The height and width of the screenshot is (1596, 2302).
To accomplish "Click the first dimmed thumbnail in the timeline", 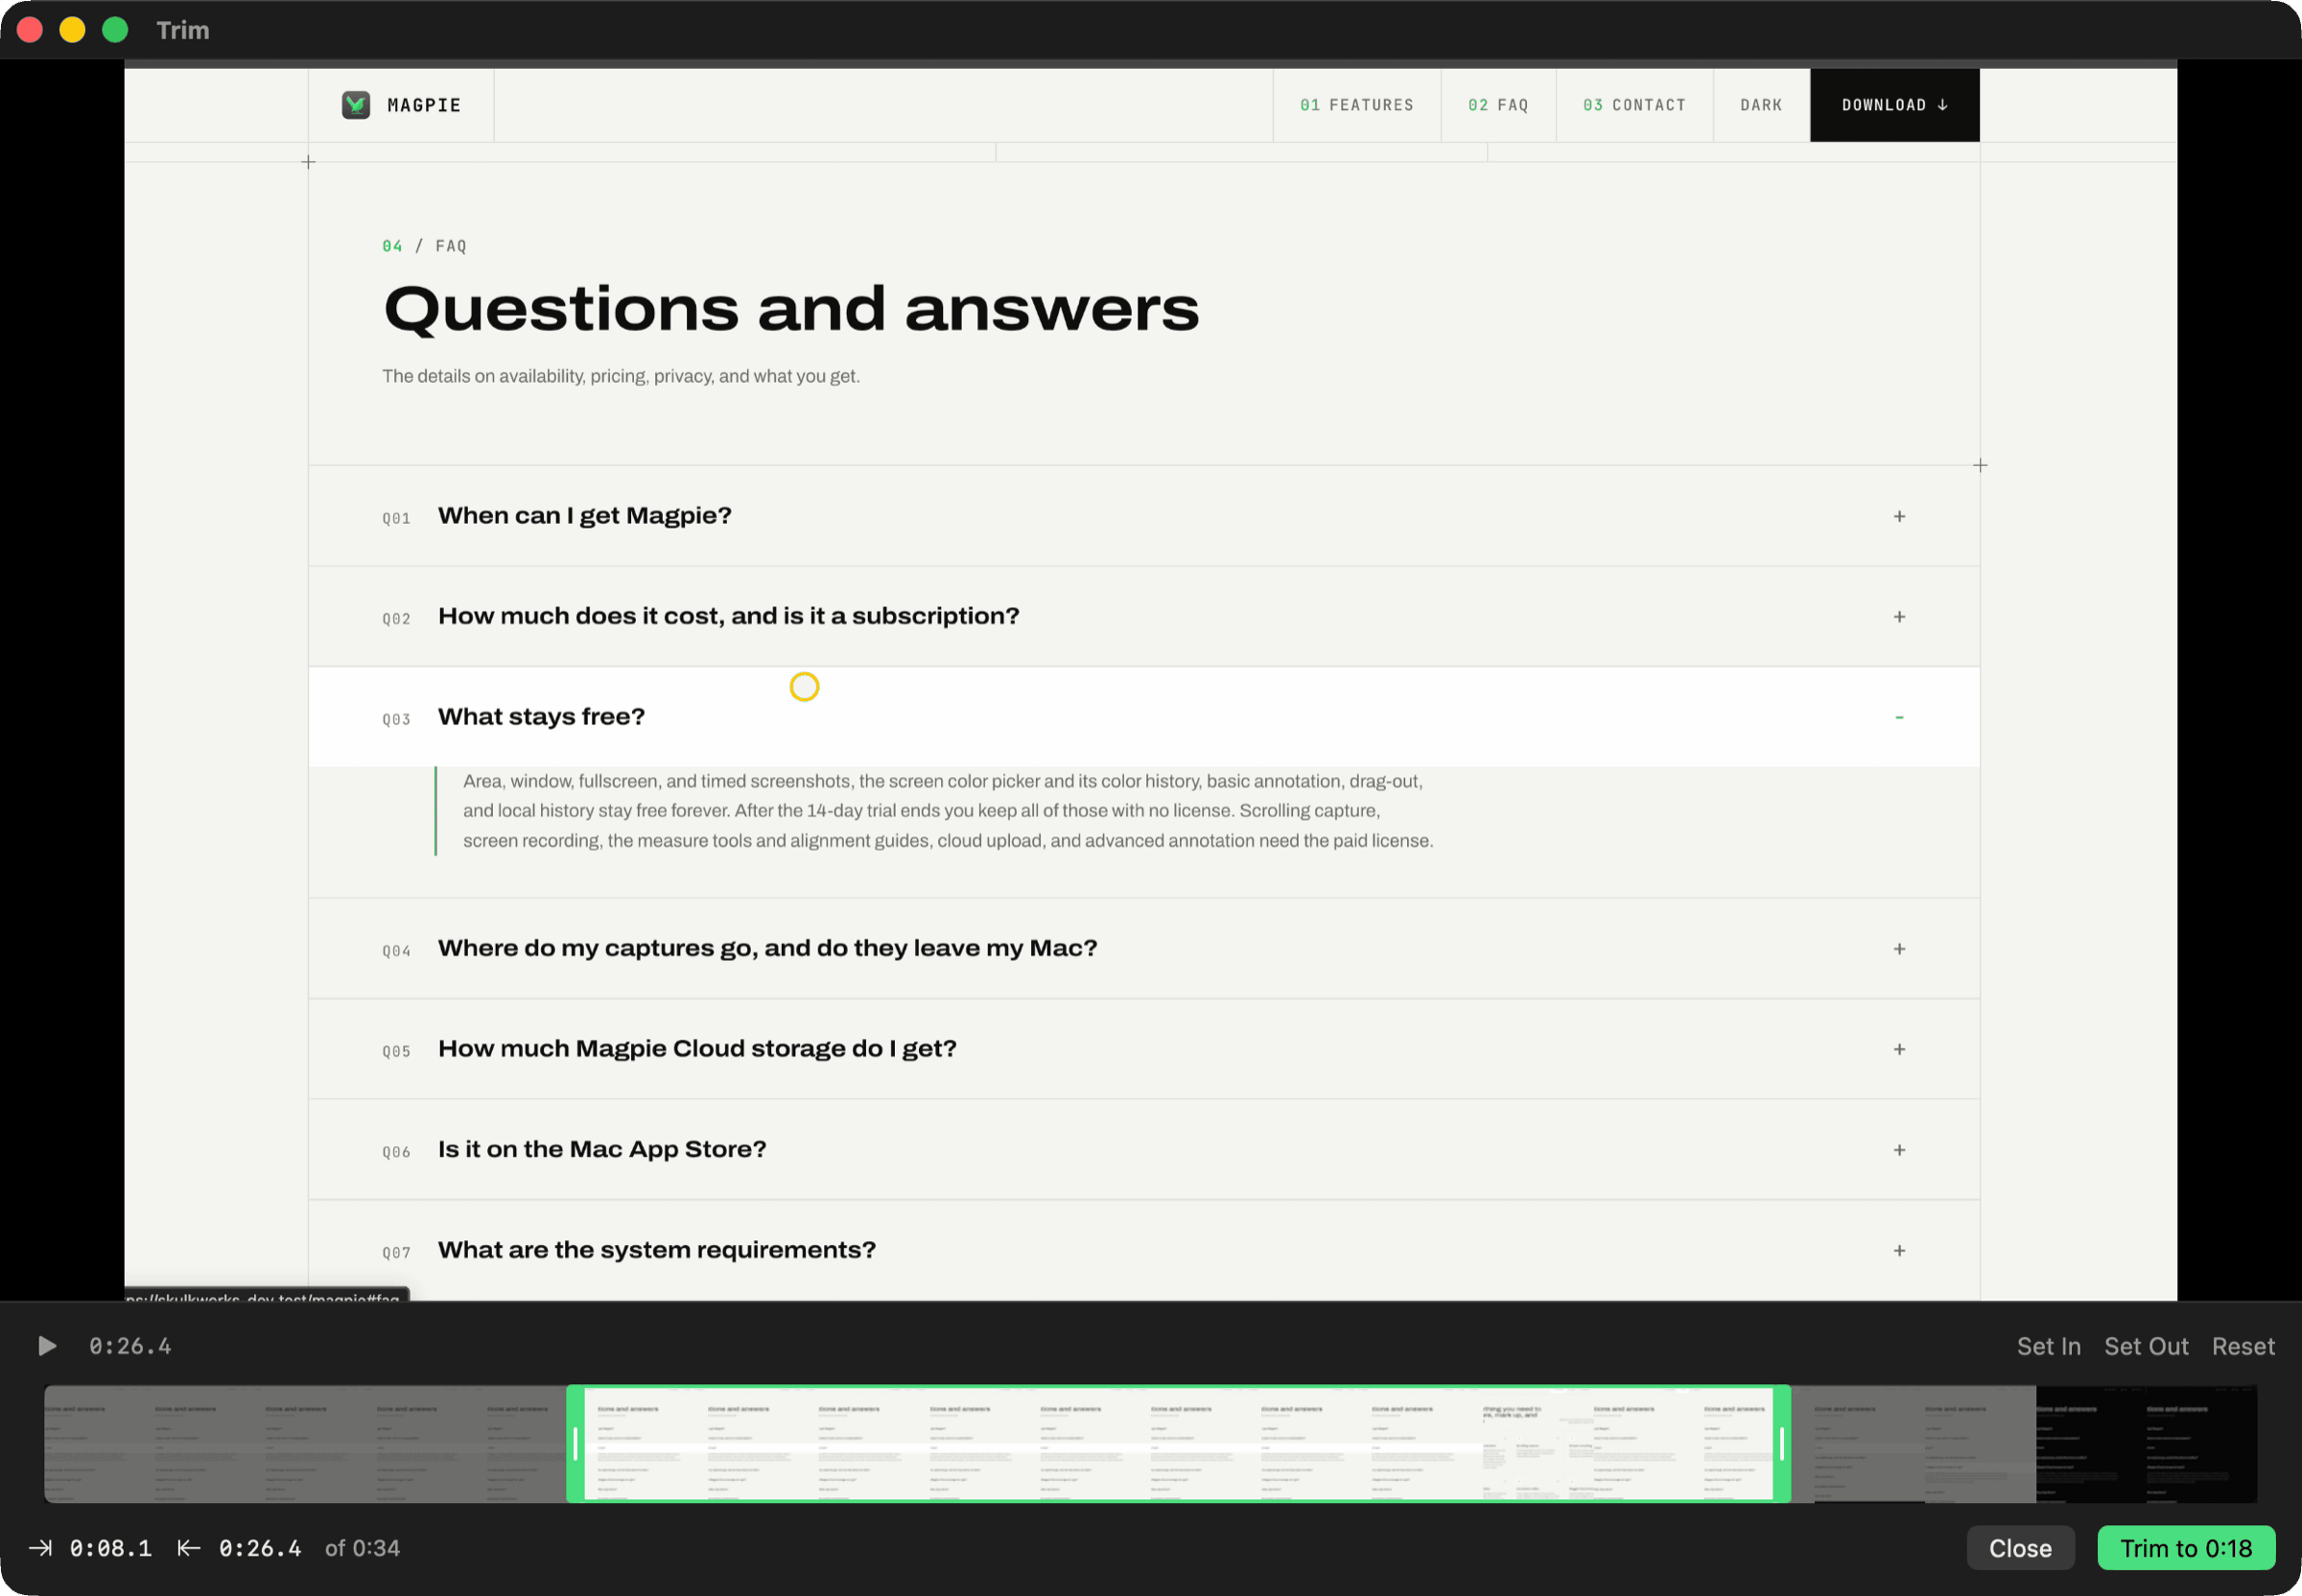I will pyautogui.click(x=99, y=1444).
